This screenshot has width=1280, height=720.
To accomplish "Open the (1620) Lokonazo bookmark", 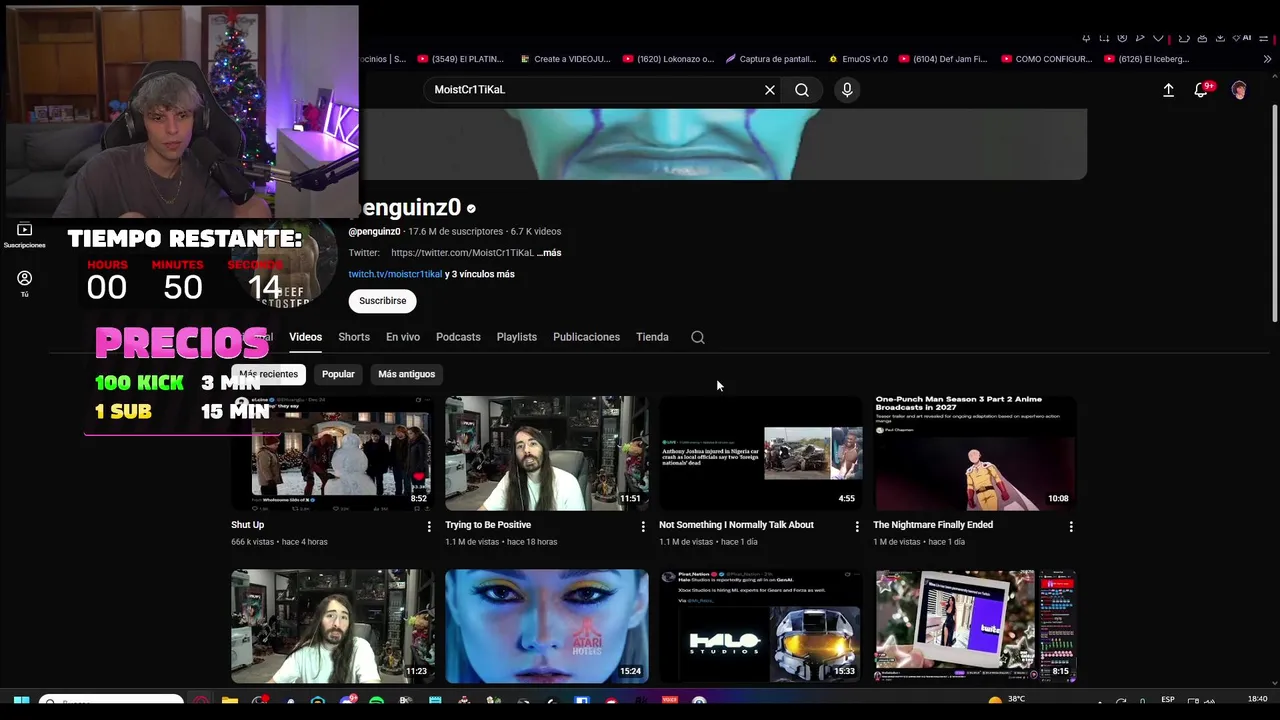I will coord(668,59).
